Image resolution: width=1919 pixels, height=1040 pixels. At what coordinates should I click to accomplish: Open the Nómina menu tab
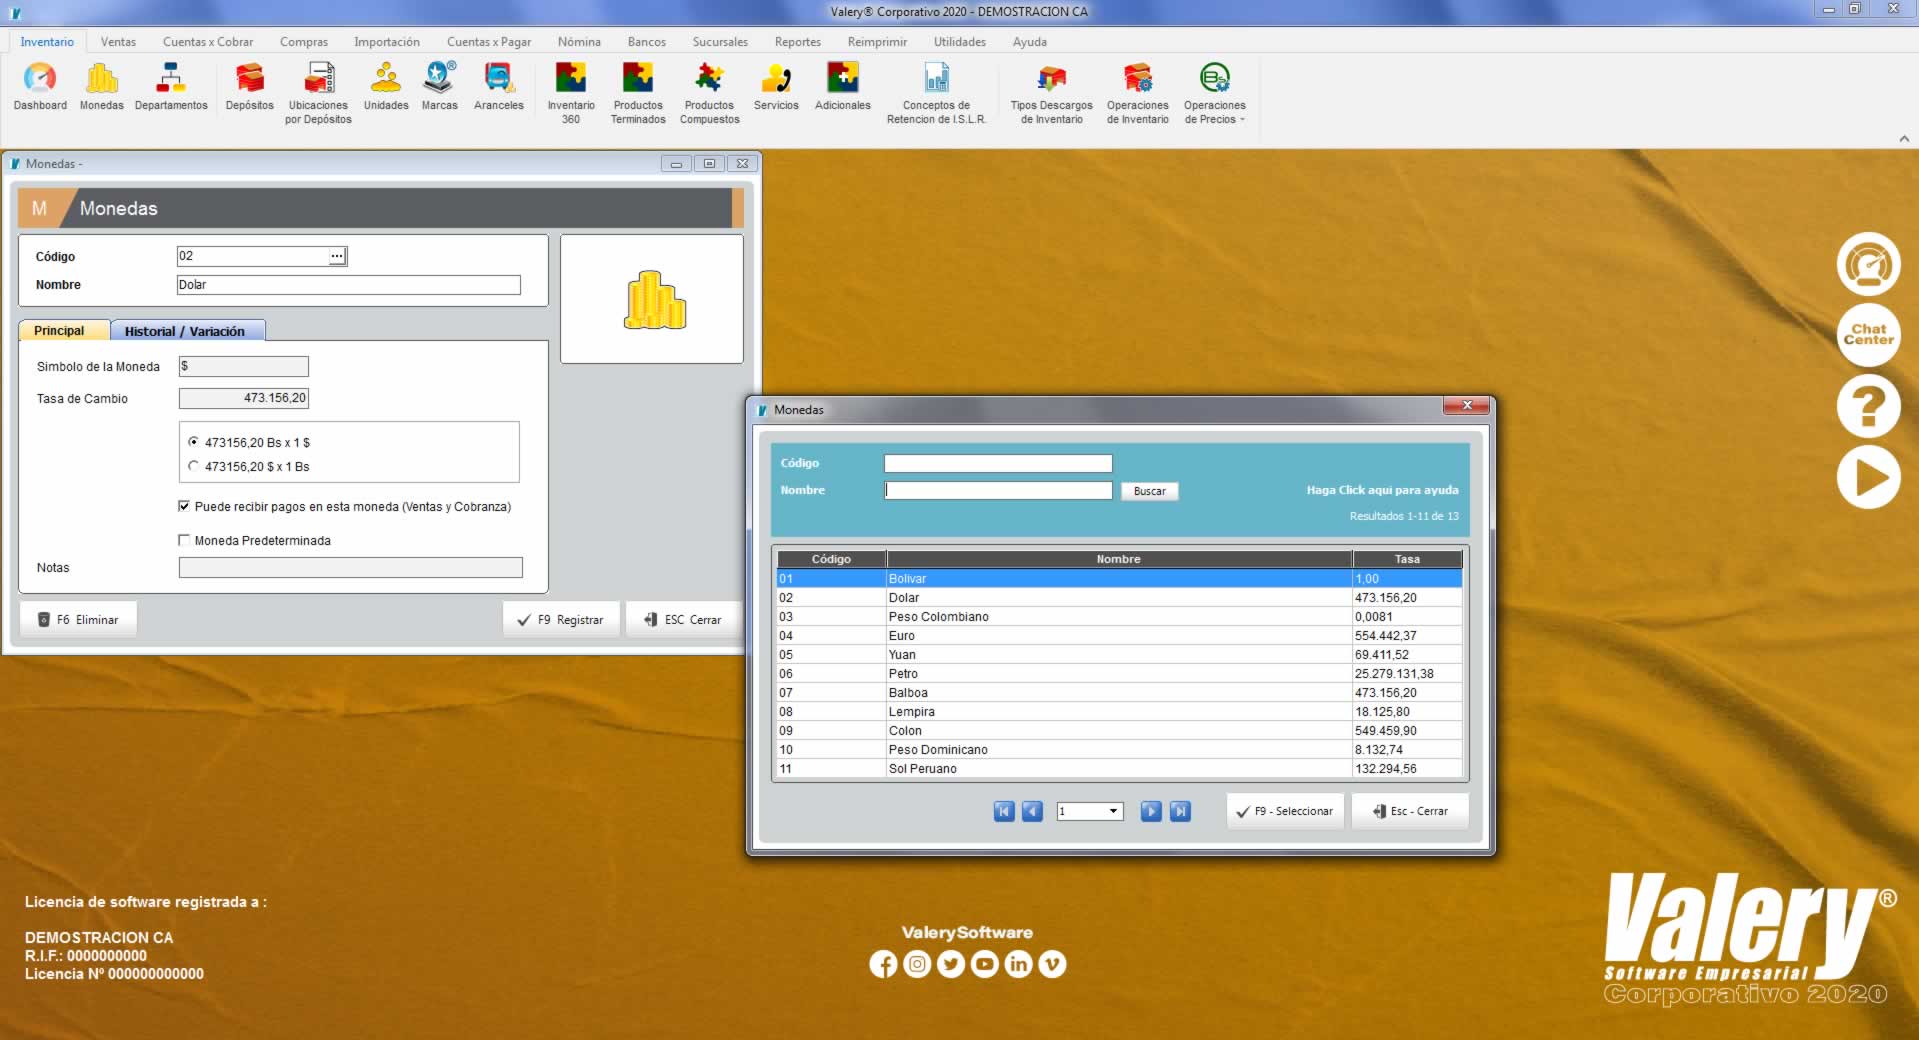pos(579,42)
